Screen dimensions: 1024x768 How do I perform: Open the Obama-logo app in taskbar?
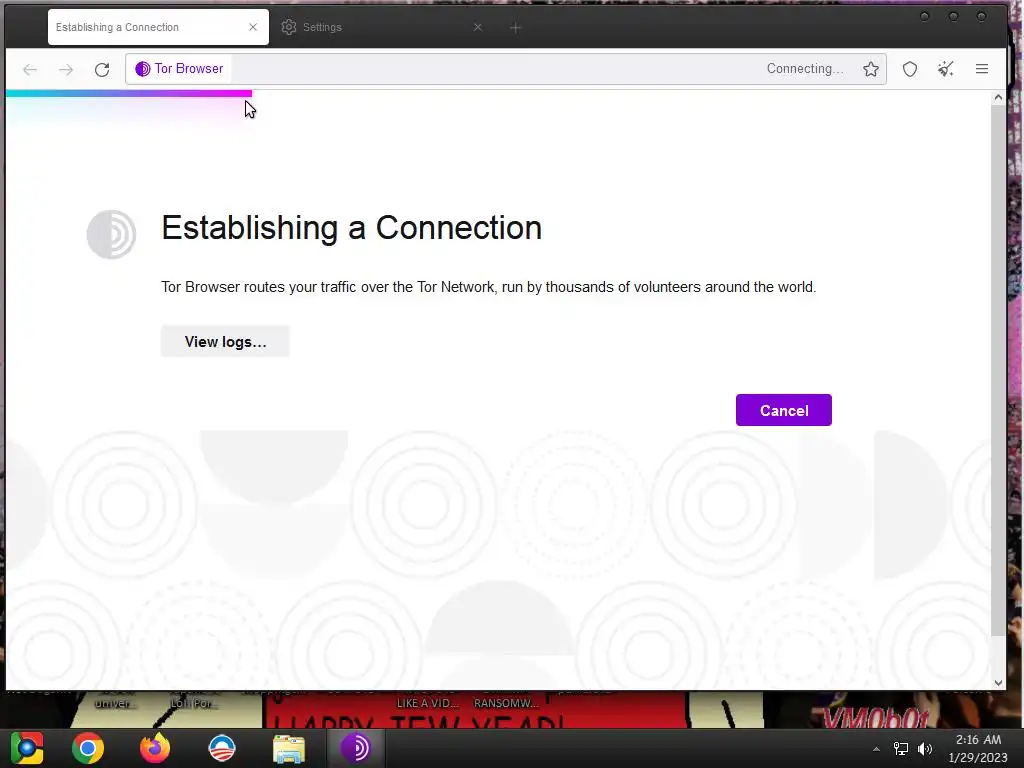(222, 748)
